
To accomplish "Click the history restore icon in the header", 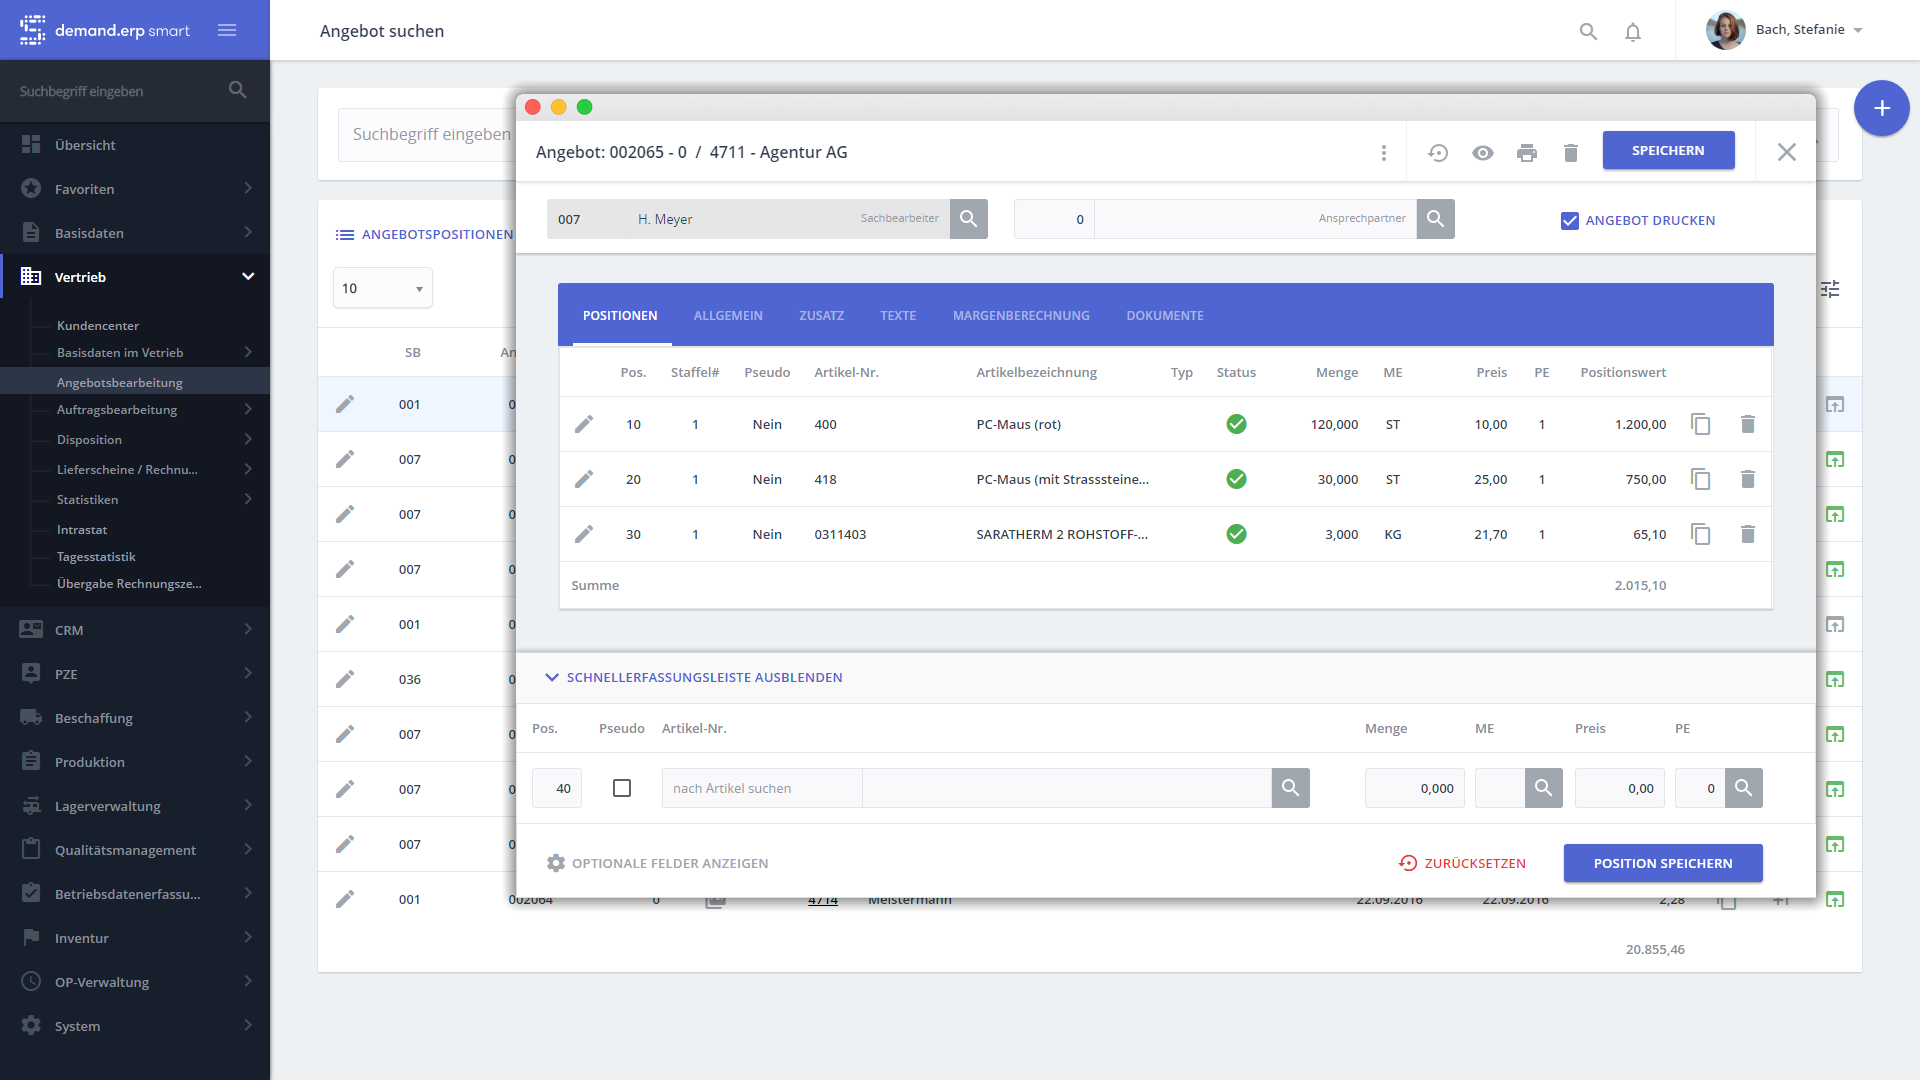I will coord(1438,153).
